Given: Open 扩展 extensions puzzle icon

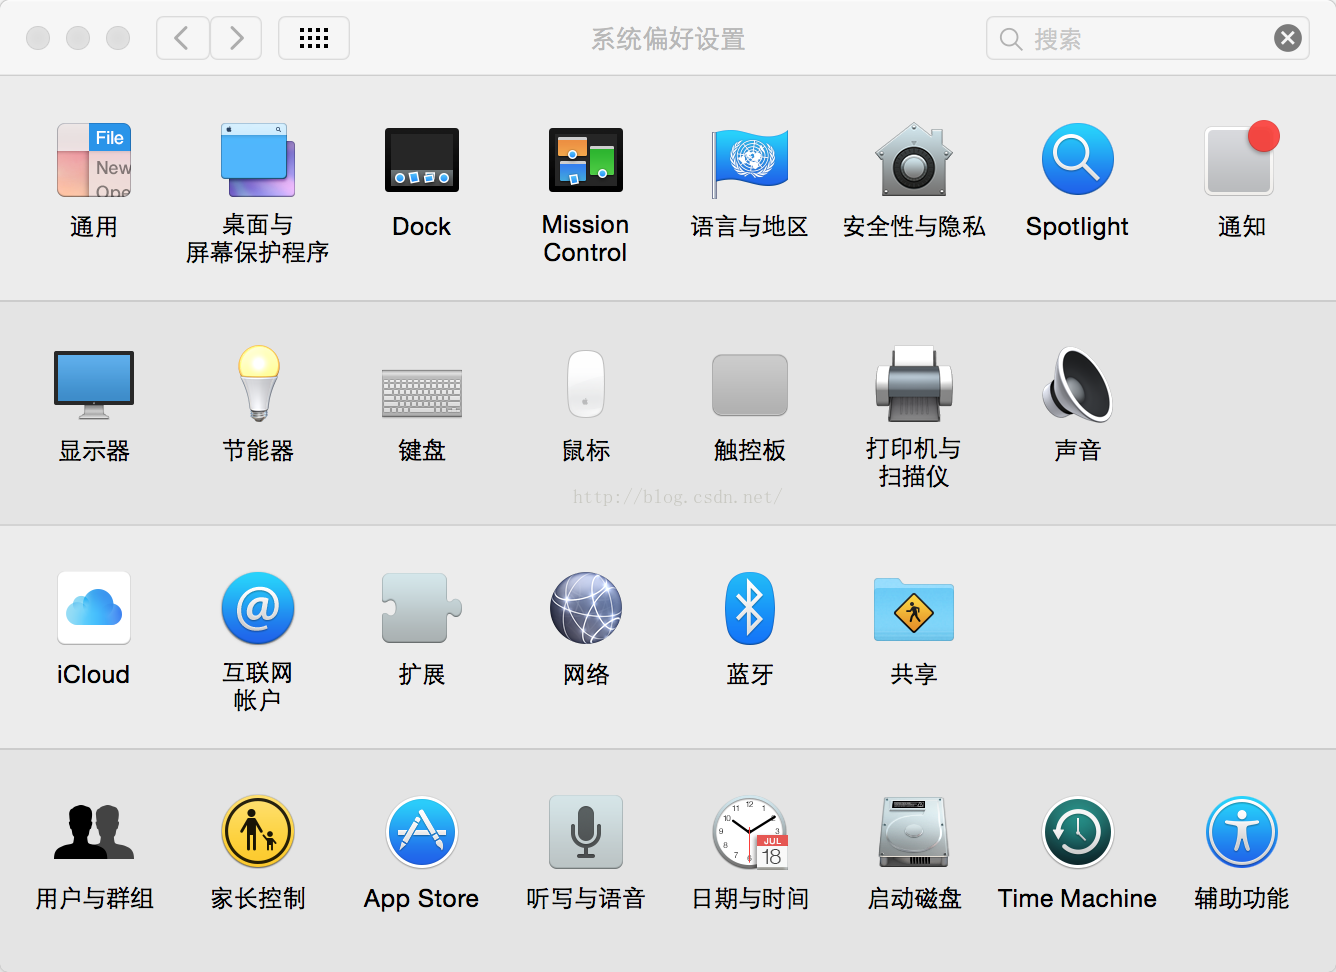Looking at the screenshot, I should point(422,608).
